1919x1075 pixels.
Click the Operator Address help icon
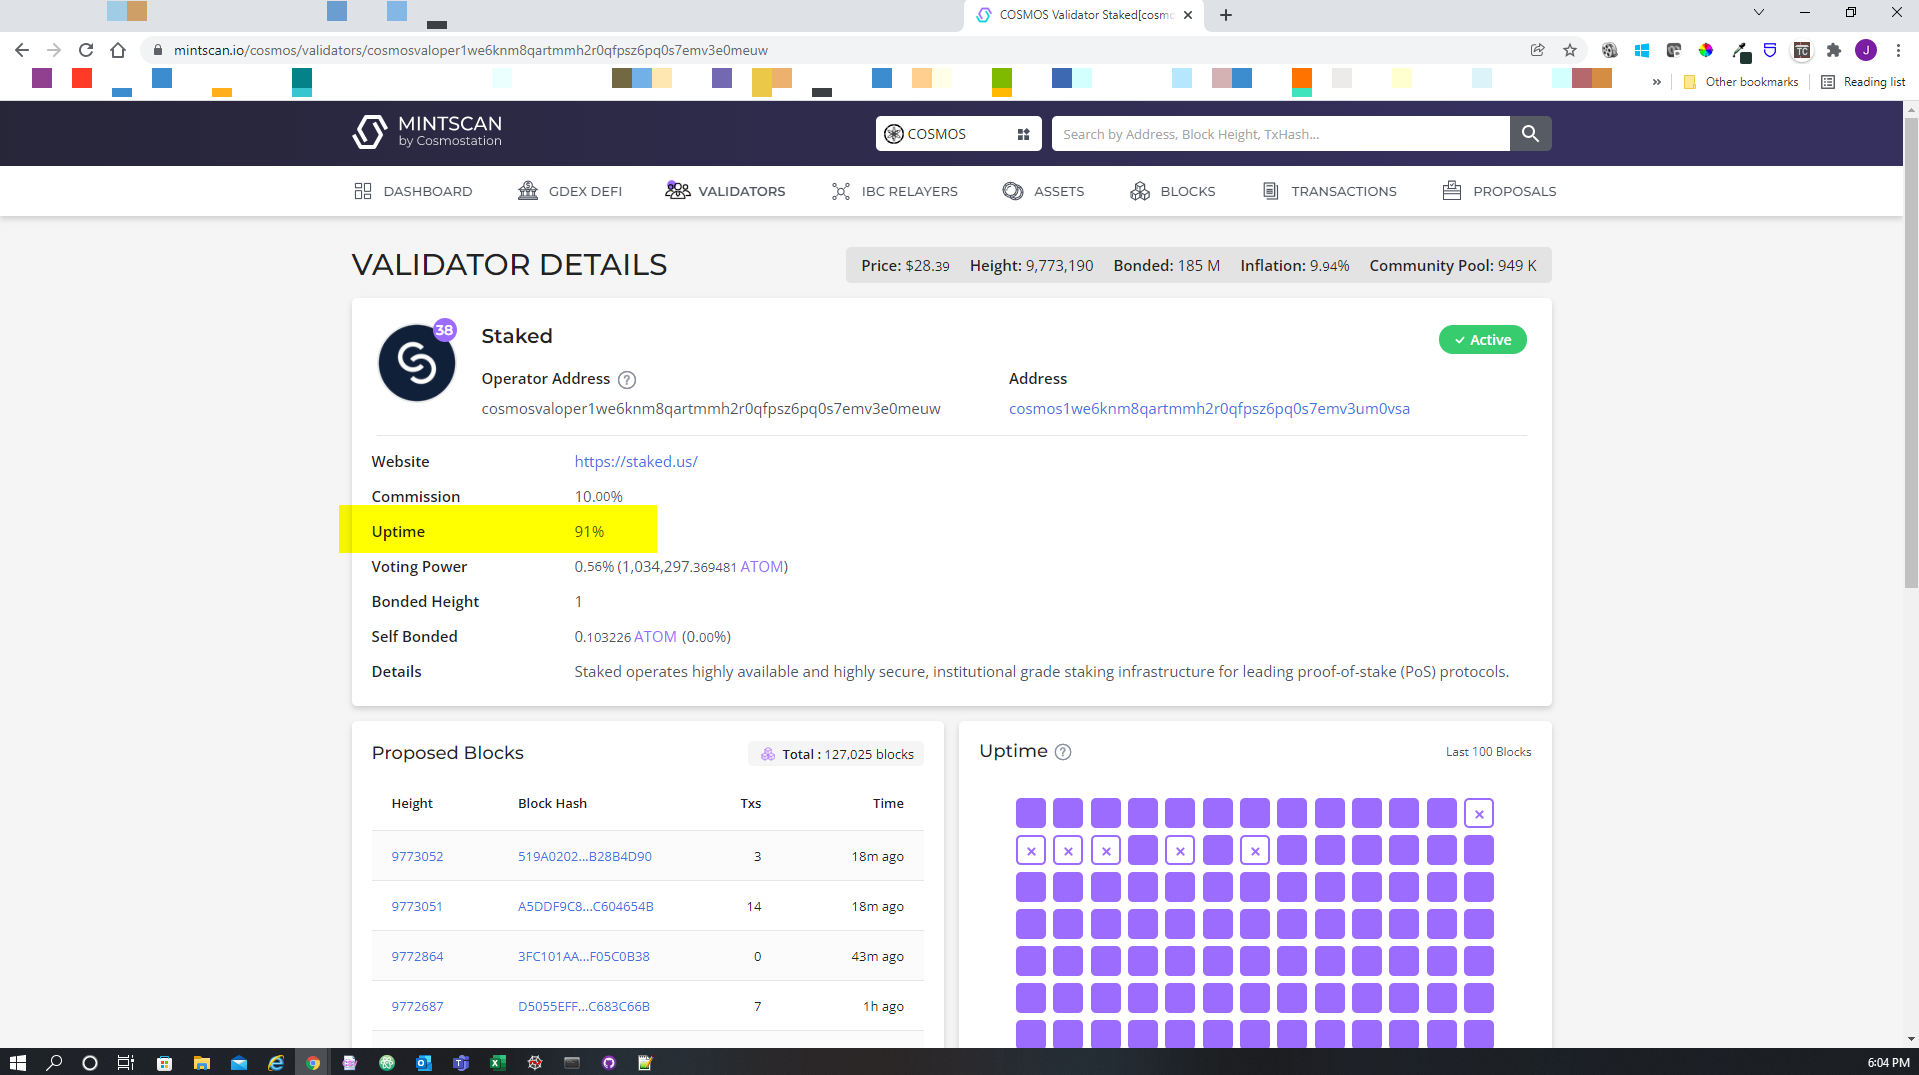(627, 380)
